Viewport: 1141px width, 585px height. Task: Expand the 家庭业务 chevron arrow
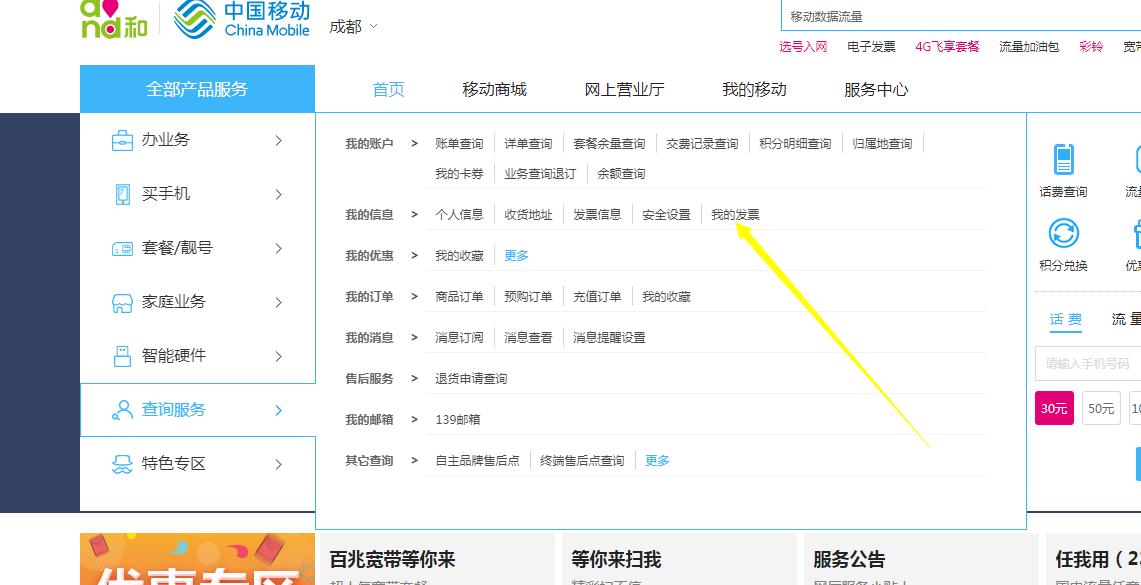[279, 303]
